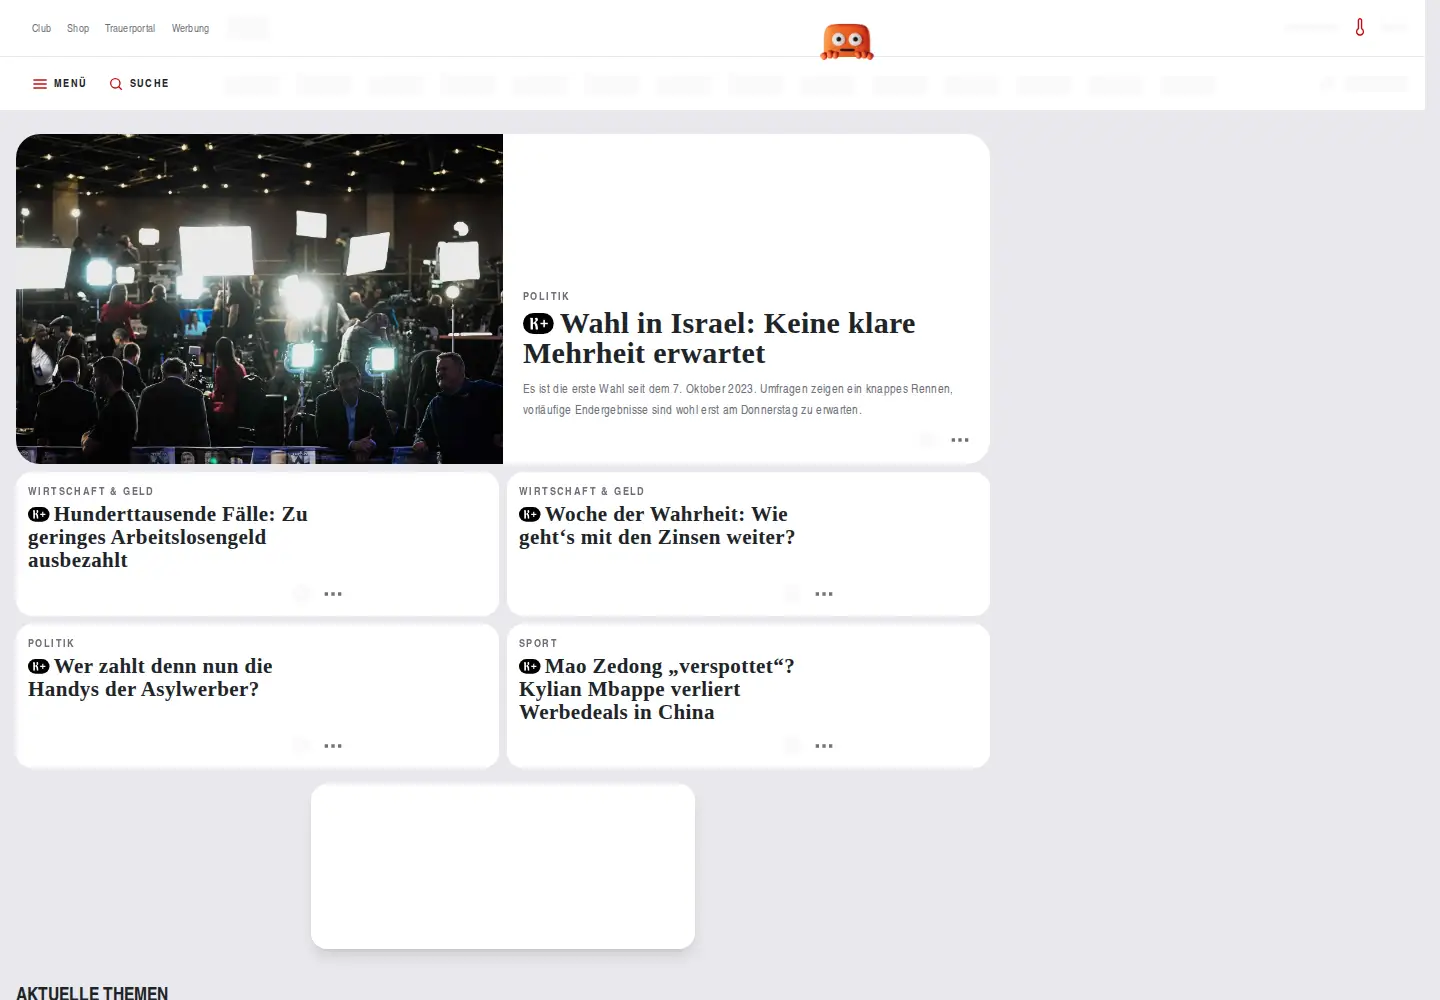The width and height of the screenshot is (1440, 1000).
Task: Click the AKTUELLE THEMEN heading
Action: [x=92, y=993]
